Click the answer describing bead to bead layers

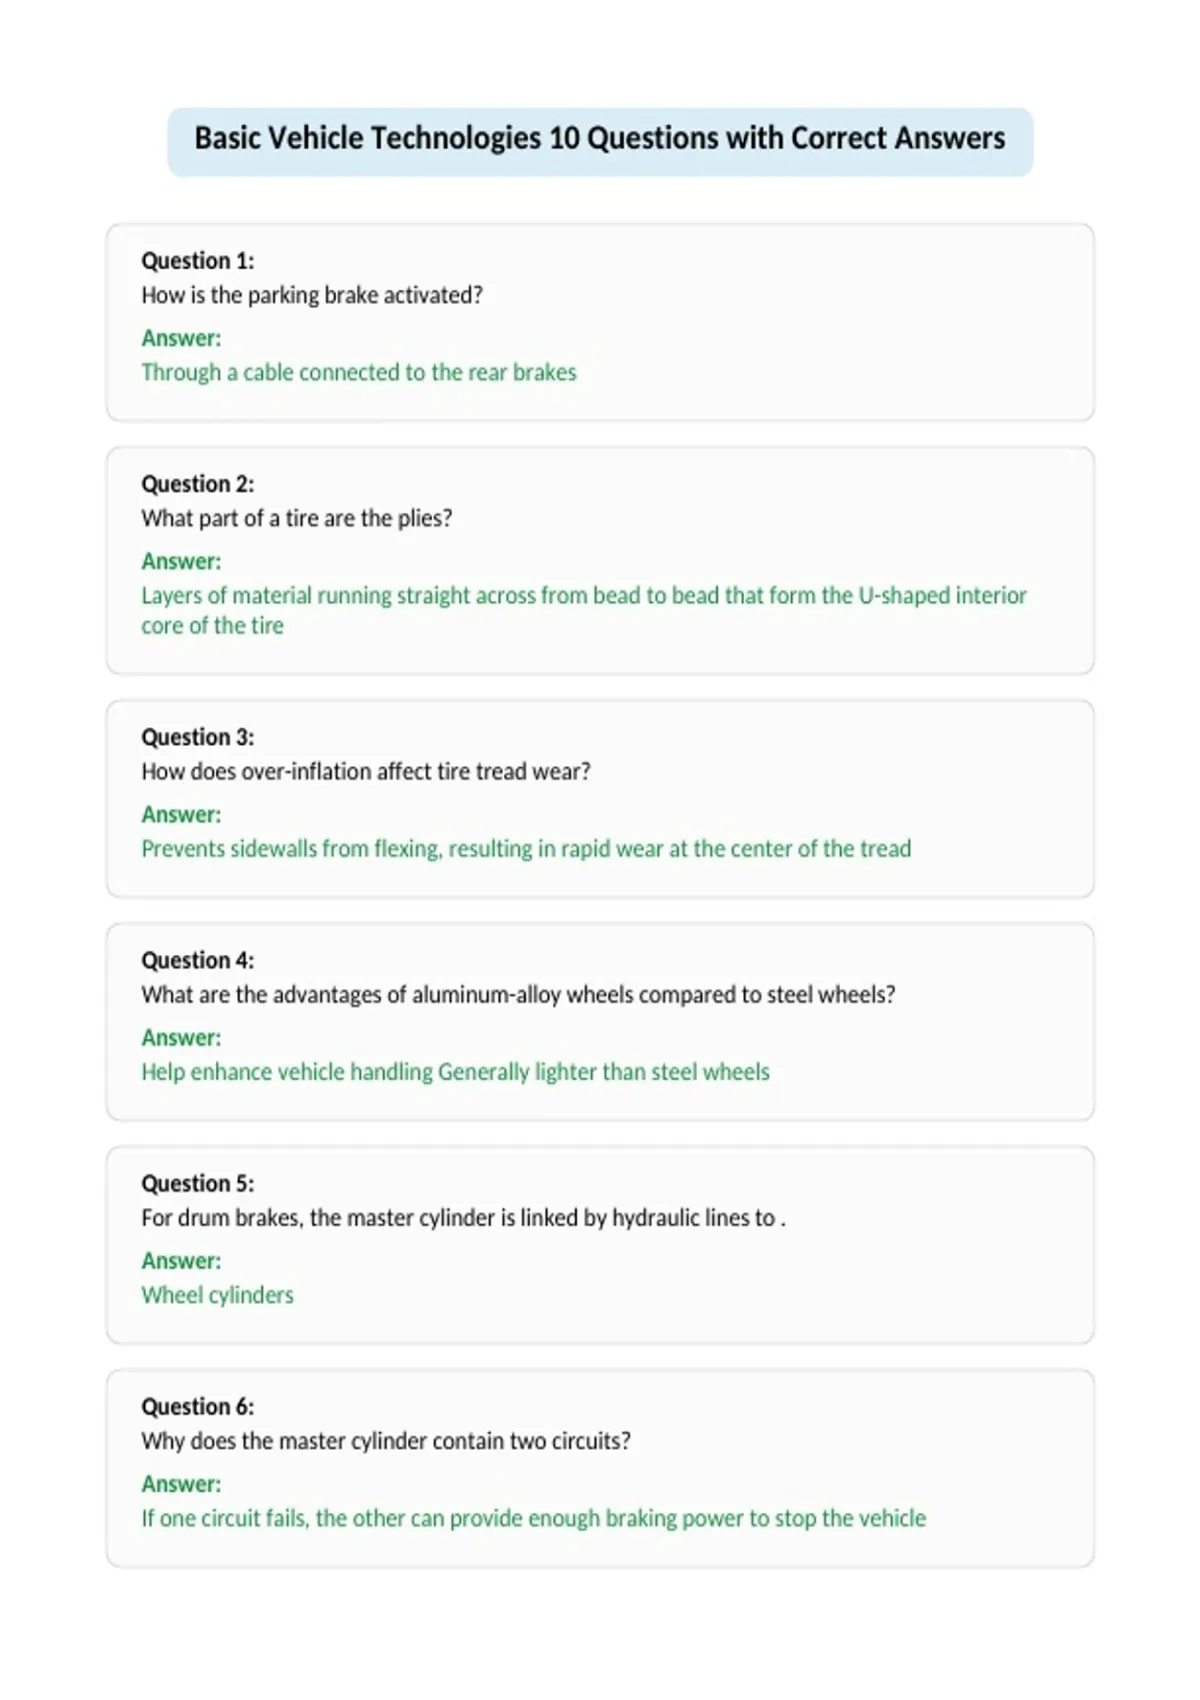click(584, 610)
